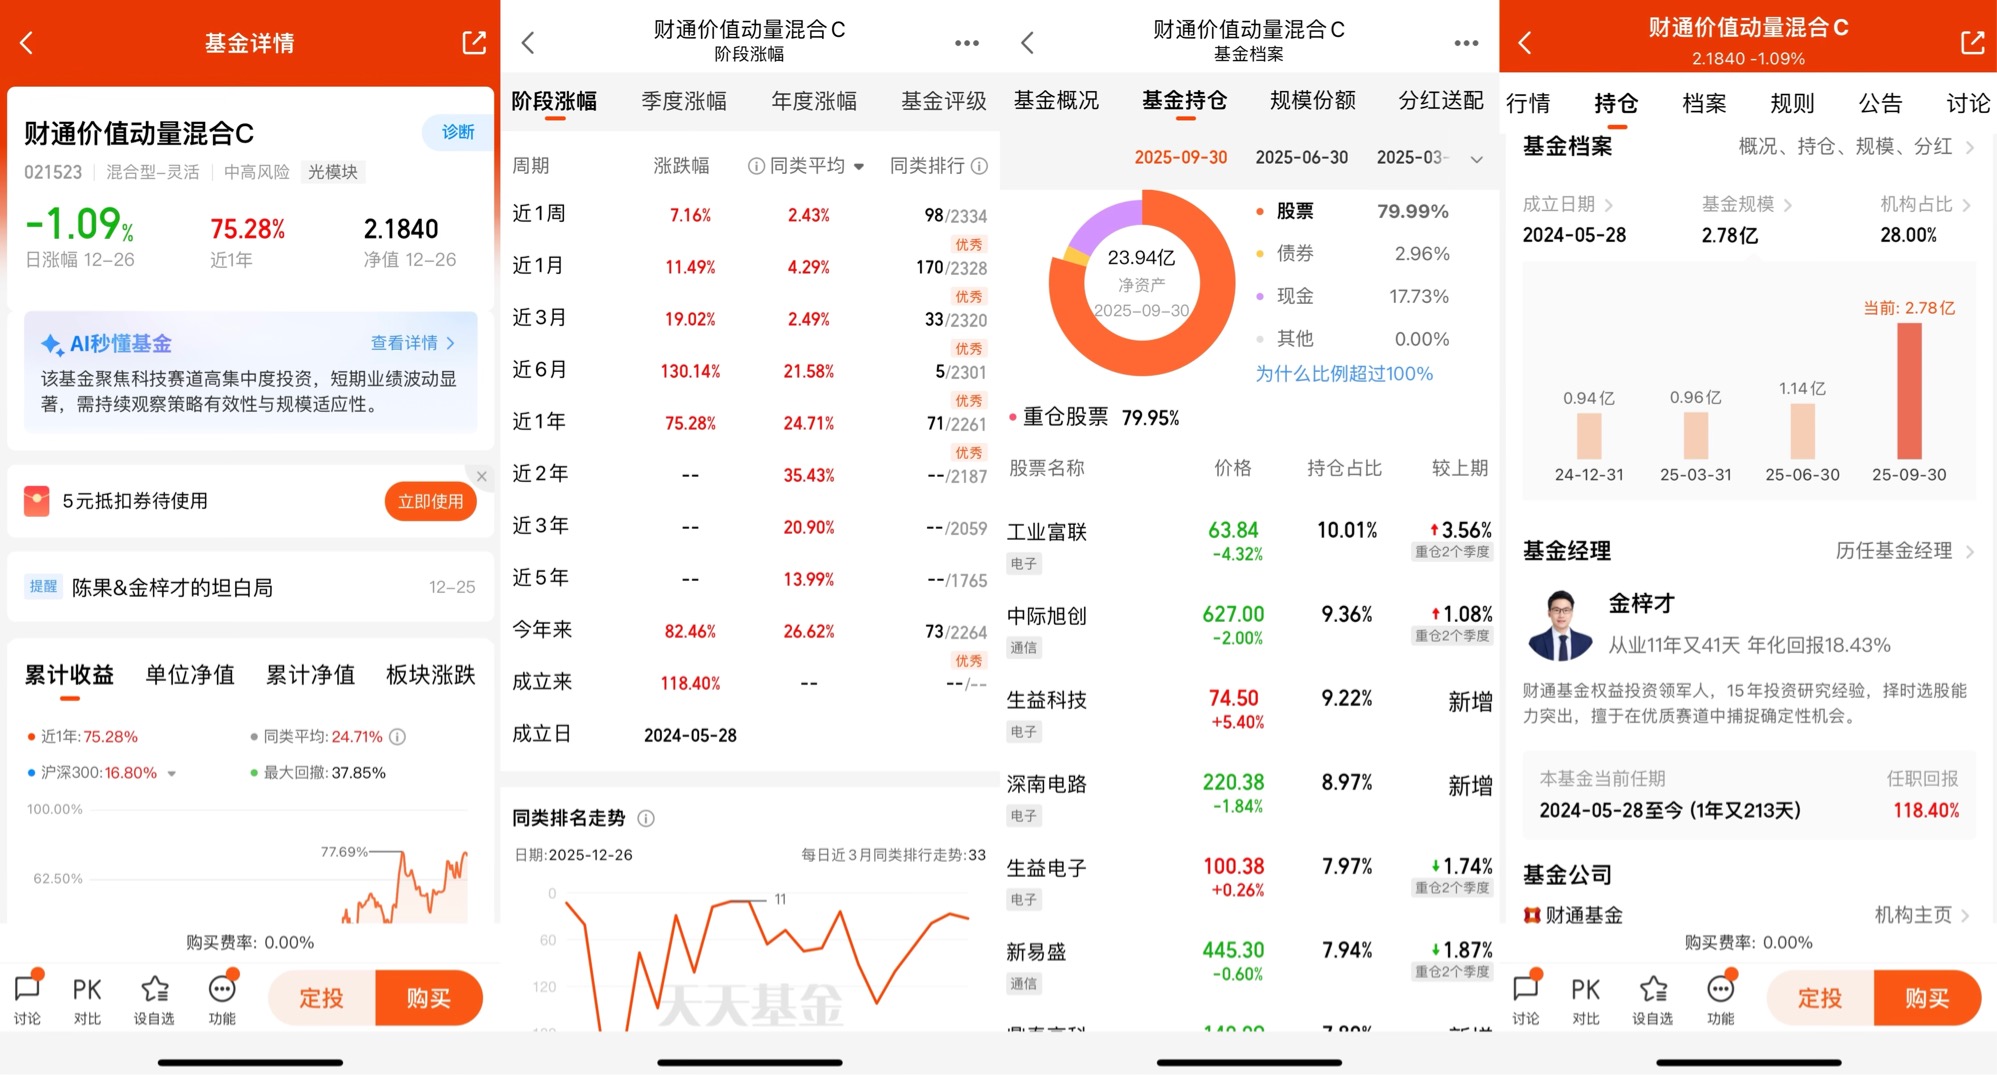The image size is (1997, 1075).
Task: Tap info icon next to 同类排行 header
Action: coord(980,166)
